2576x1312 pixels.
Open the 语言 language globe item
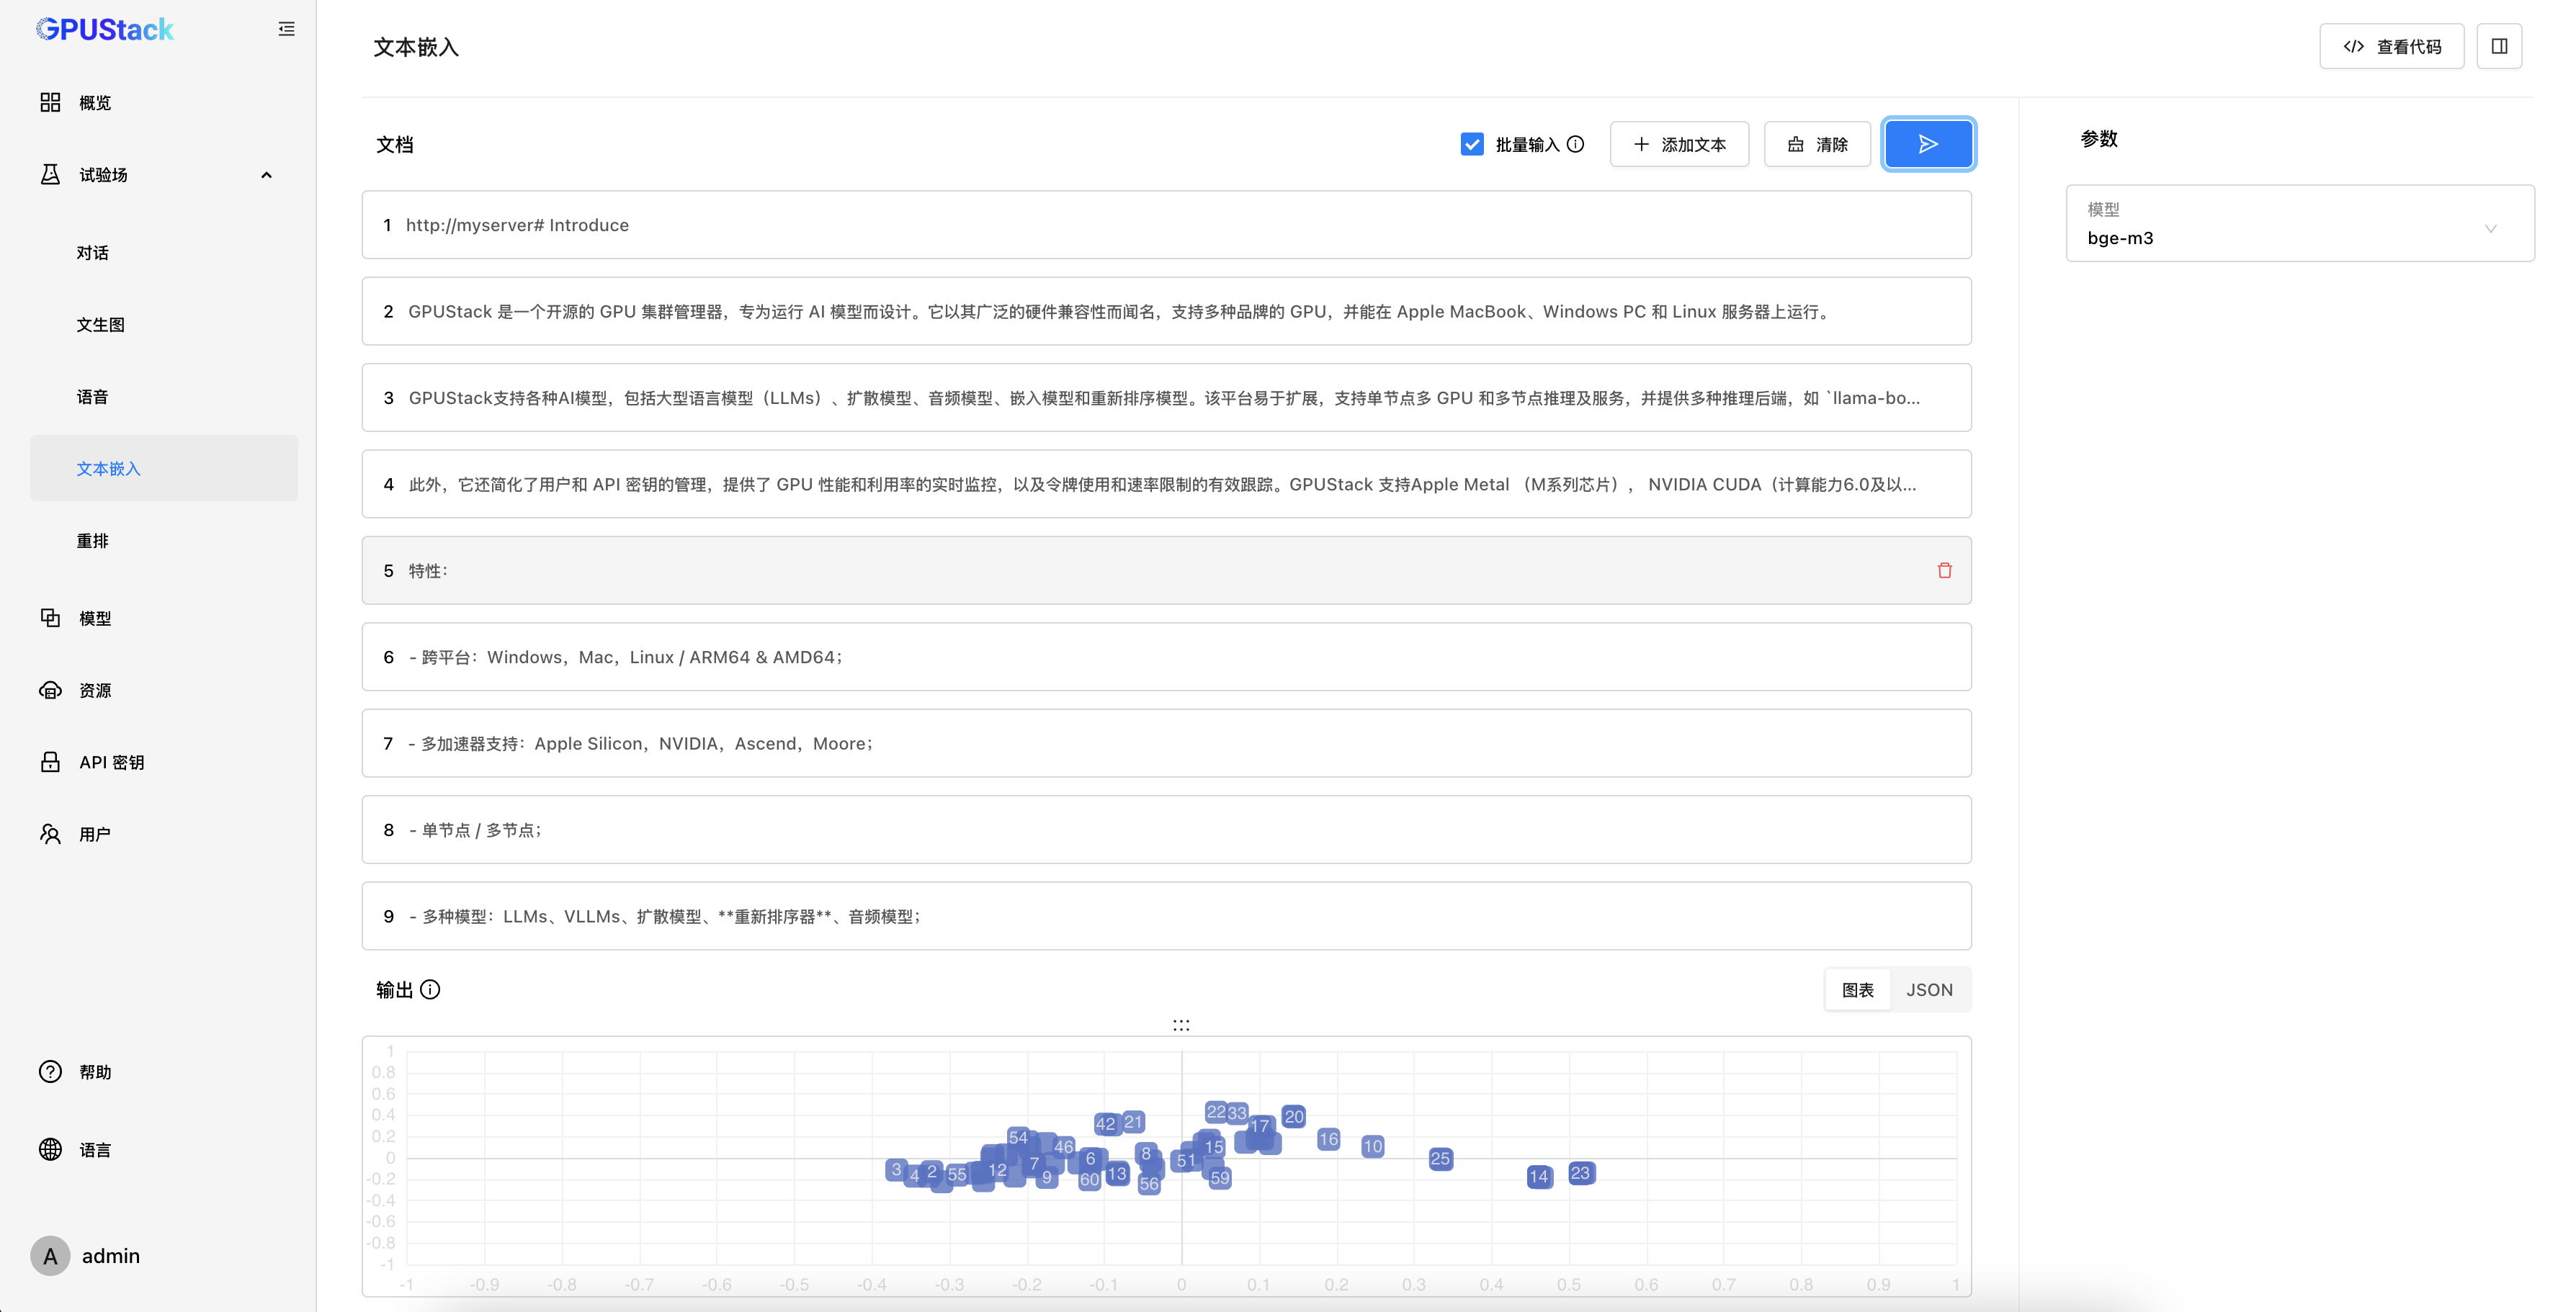click(95, 1150)
